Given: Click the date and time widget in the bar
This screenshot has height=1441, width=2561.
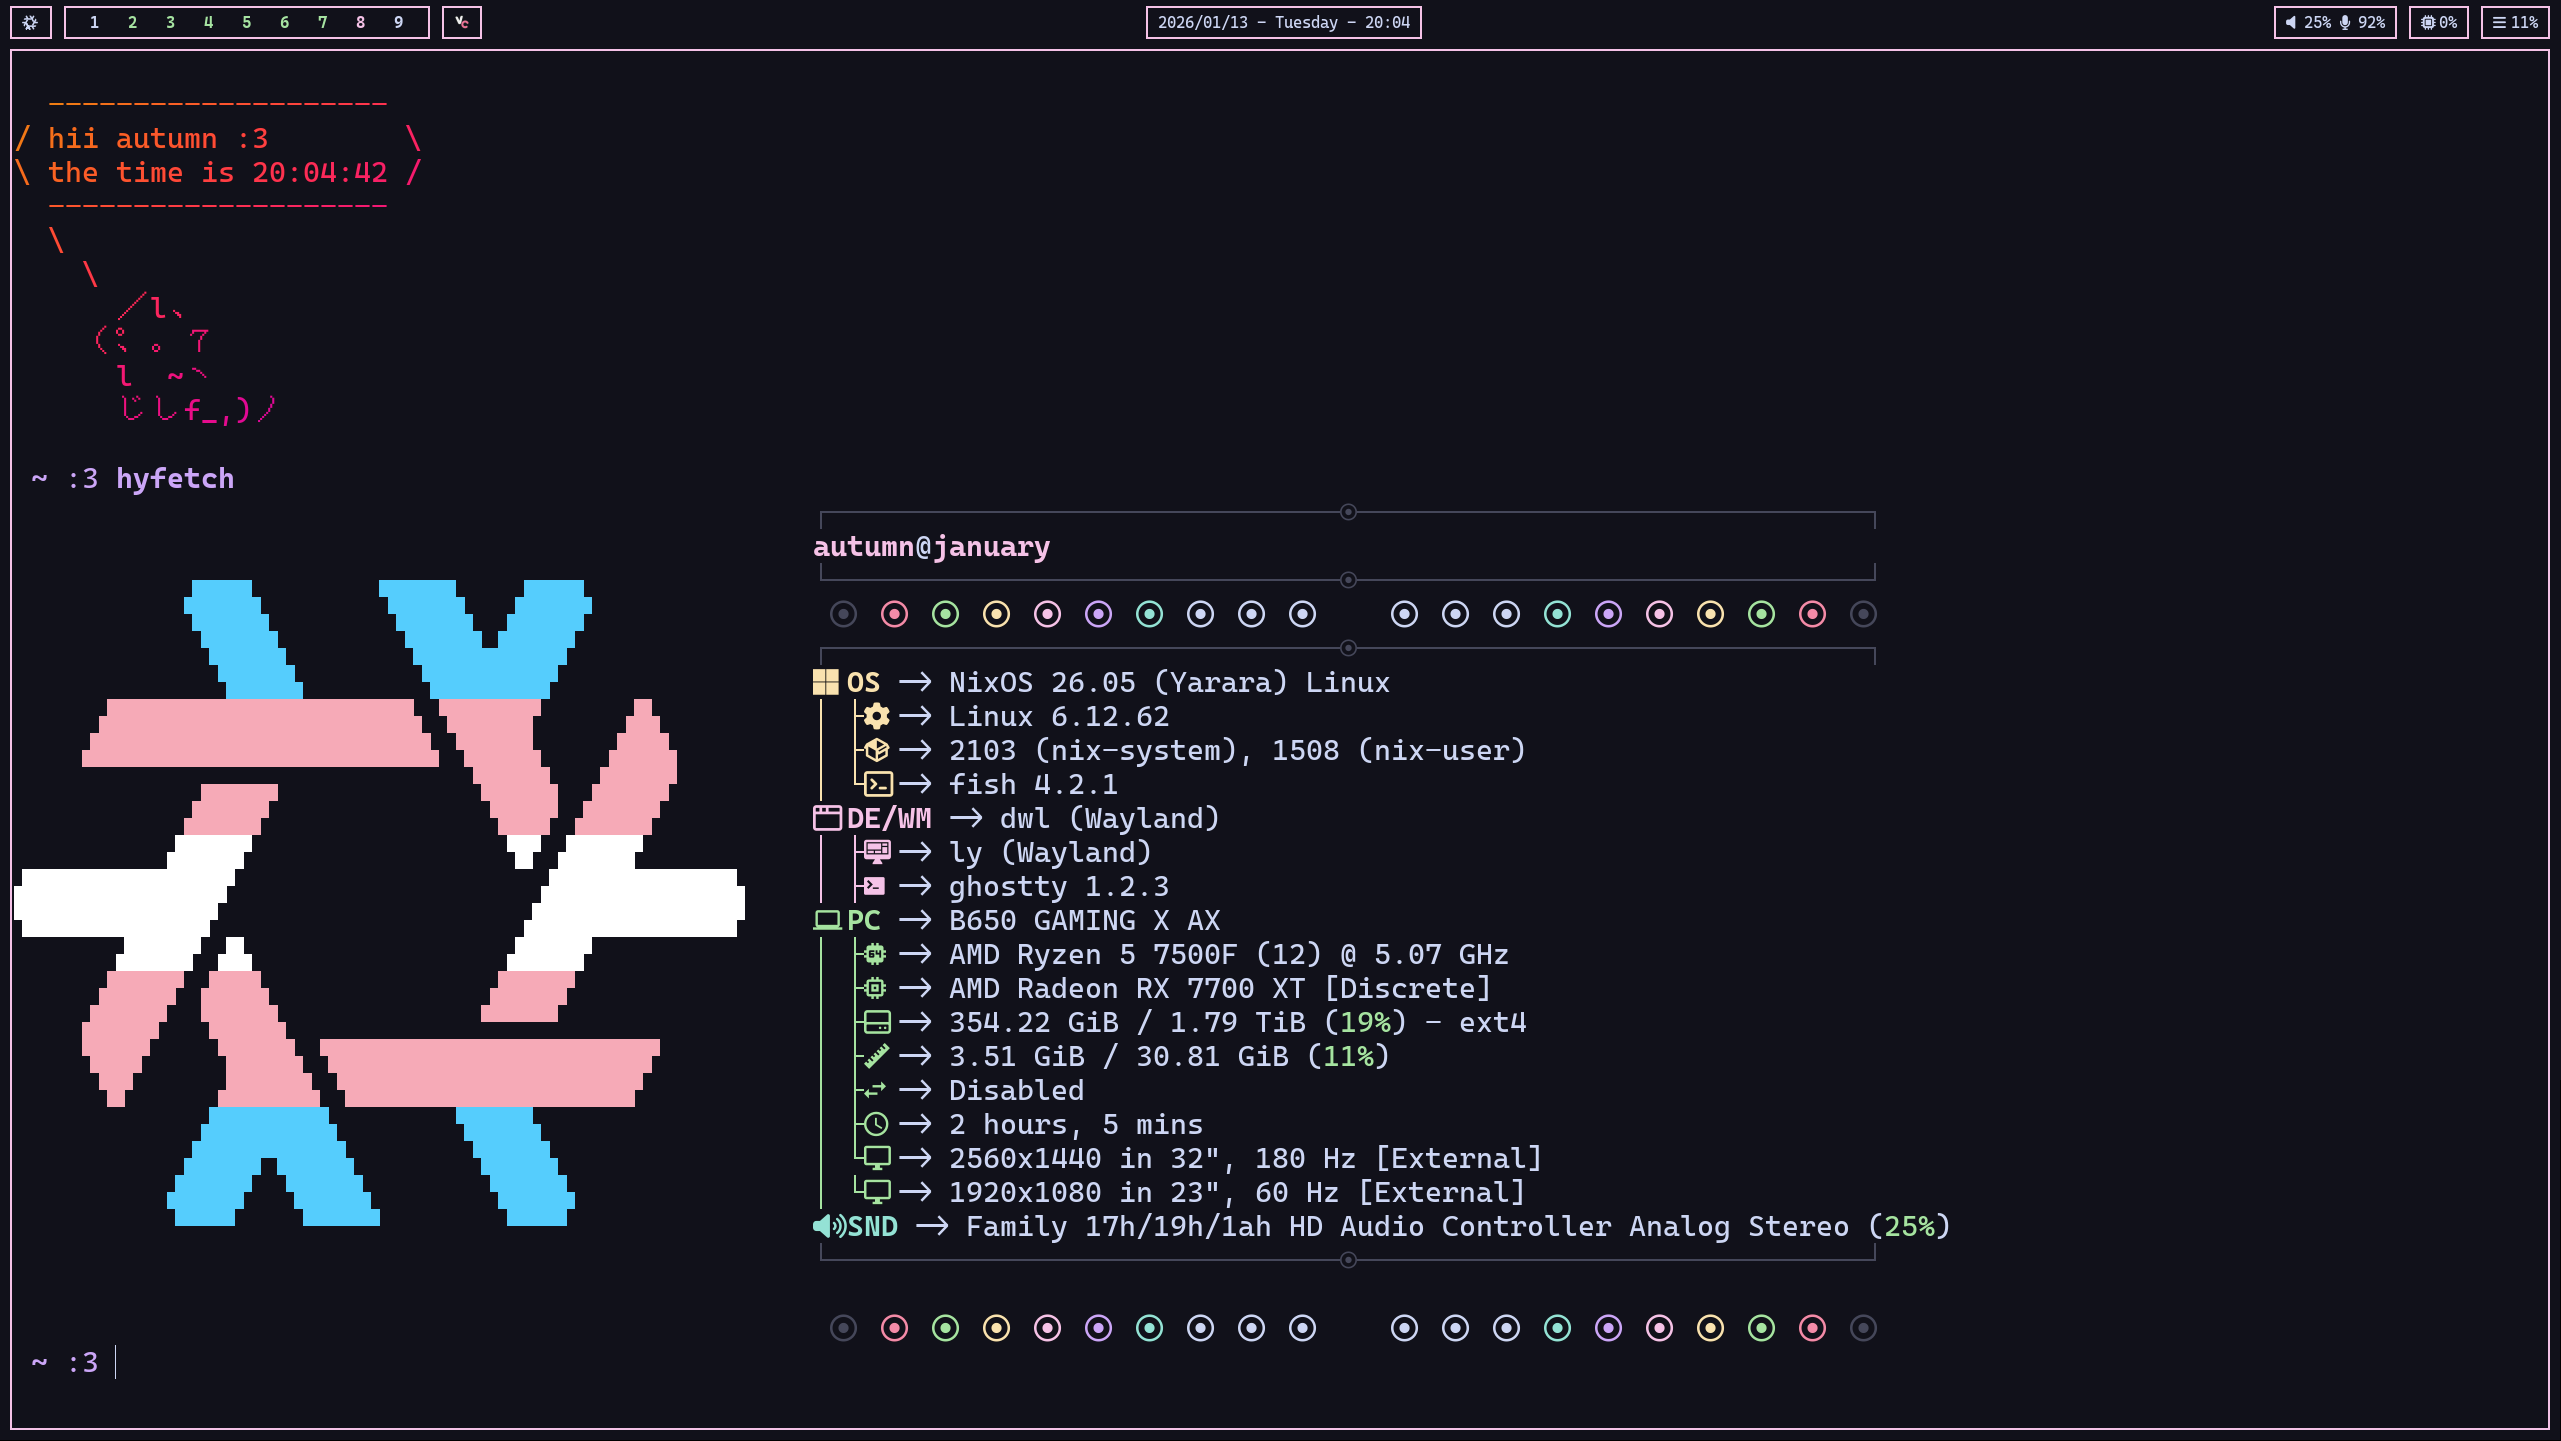Looking at the screenshot, I should coord(1283,22).
